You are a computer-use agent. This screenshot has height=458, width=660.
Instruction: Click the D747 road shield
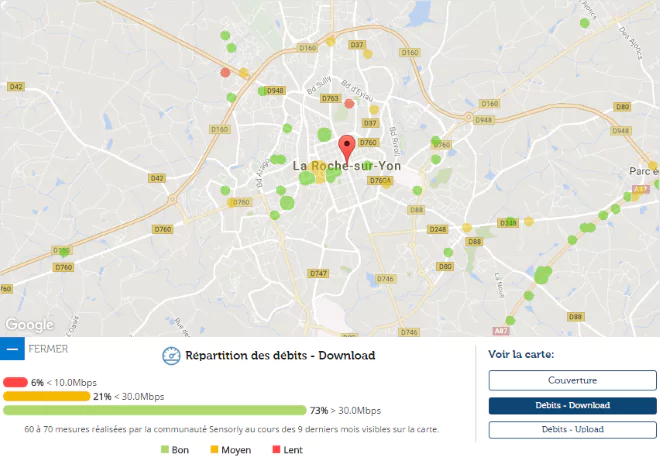[319, 273]
